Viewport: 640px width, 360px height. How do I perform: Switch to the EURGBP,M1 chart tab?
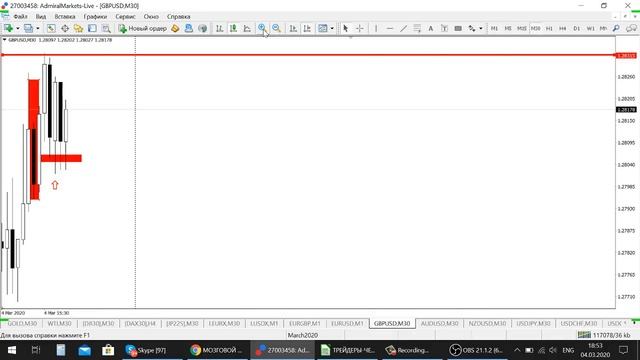click(305, 323)
